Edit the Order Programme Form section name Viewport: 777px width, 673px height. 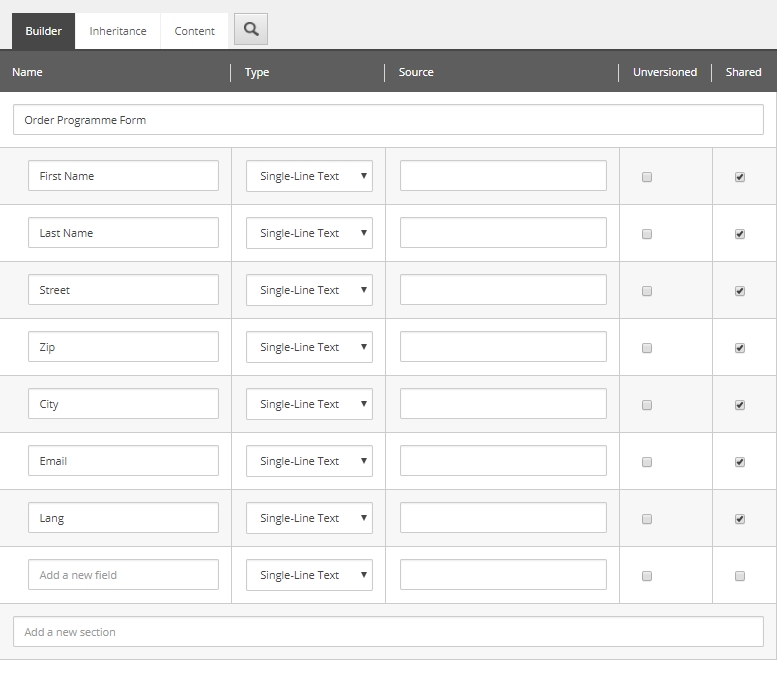click(388, 120)
